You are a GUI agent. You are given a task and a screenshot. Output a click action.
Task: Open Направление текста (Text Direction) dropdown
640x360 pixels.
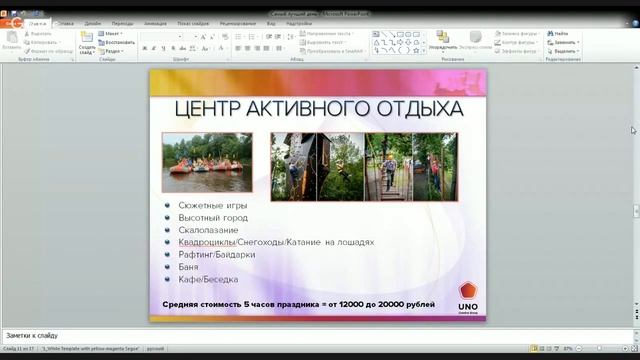point(327,33)
